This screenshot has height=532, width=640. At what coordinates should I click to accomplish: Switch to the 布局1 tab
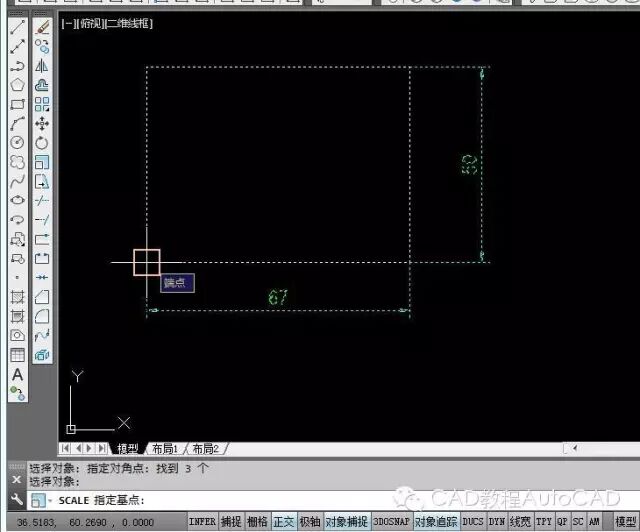pos(165,449)
